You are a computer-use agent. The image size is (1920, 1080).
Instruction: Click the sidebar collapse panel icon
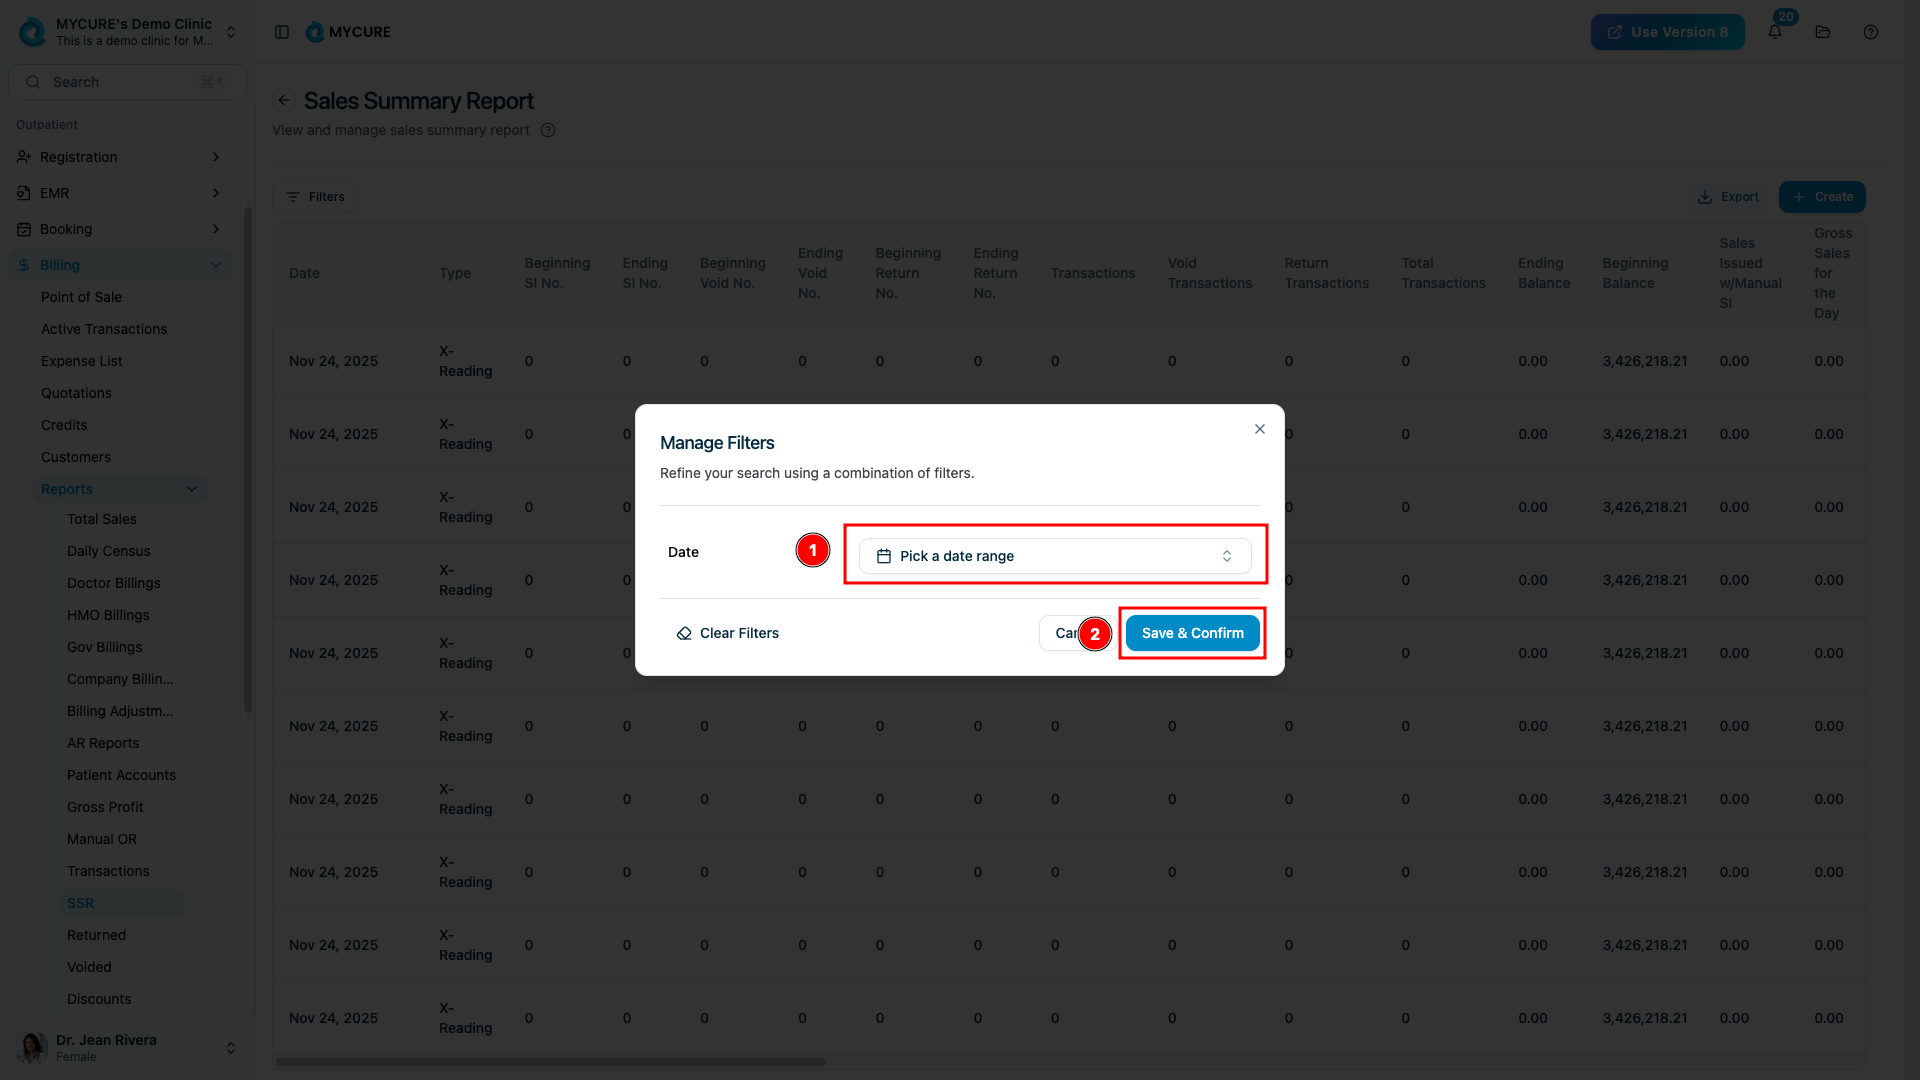point(282,32)
